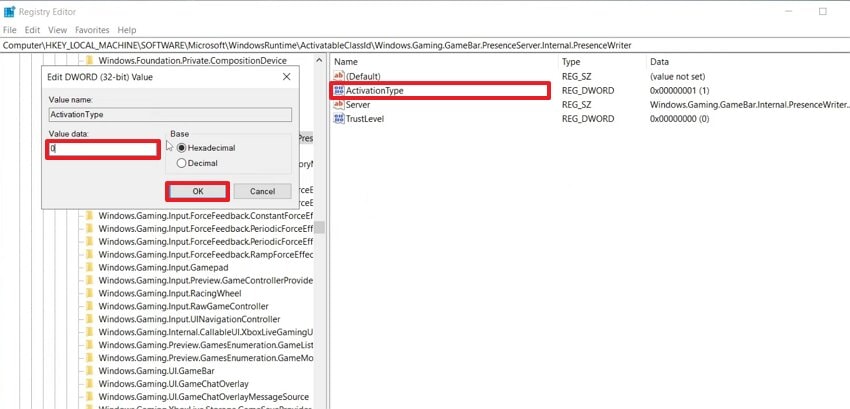
Task: Click folder icon of GamesEnumeration.GameList key
Action: pos(89,345)
